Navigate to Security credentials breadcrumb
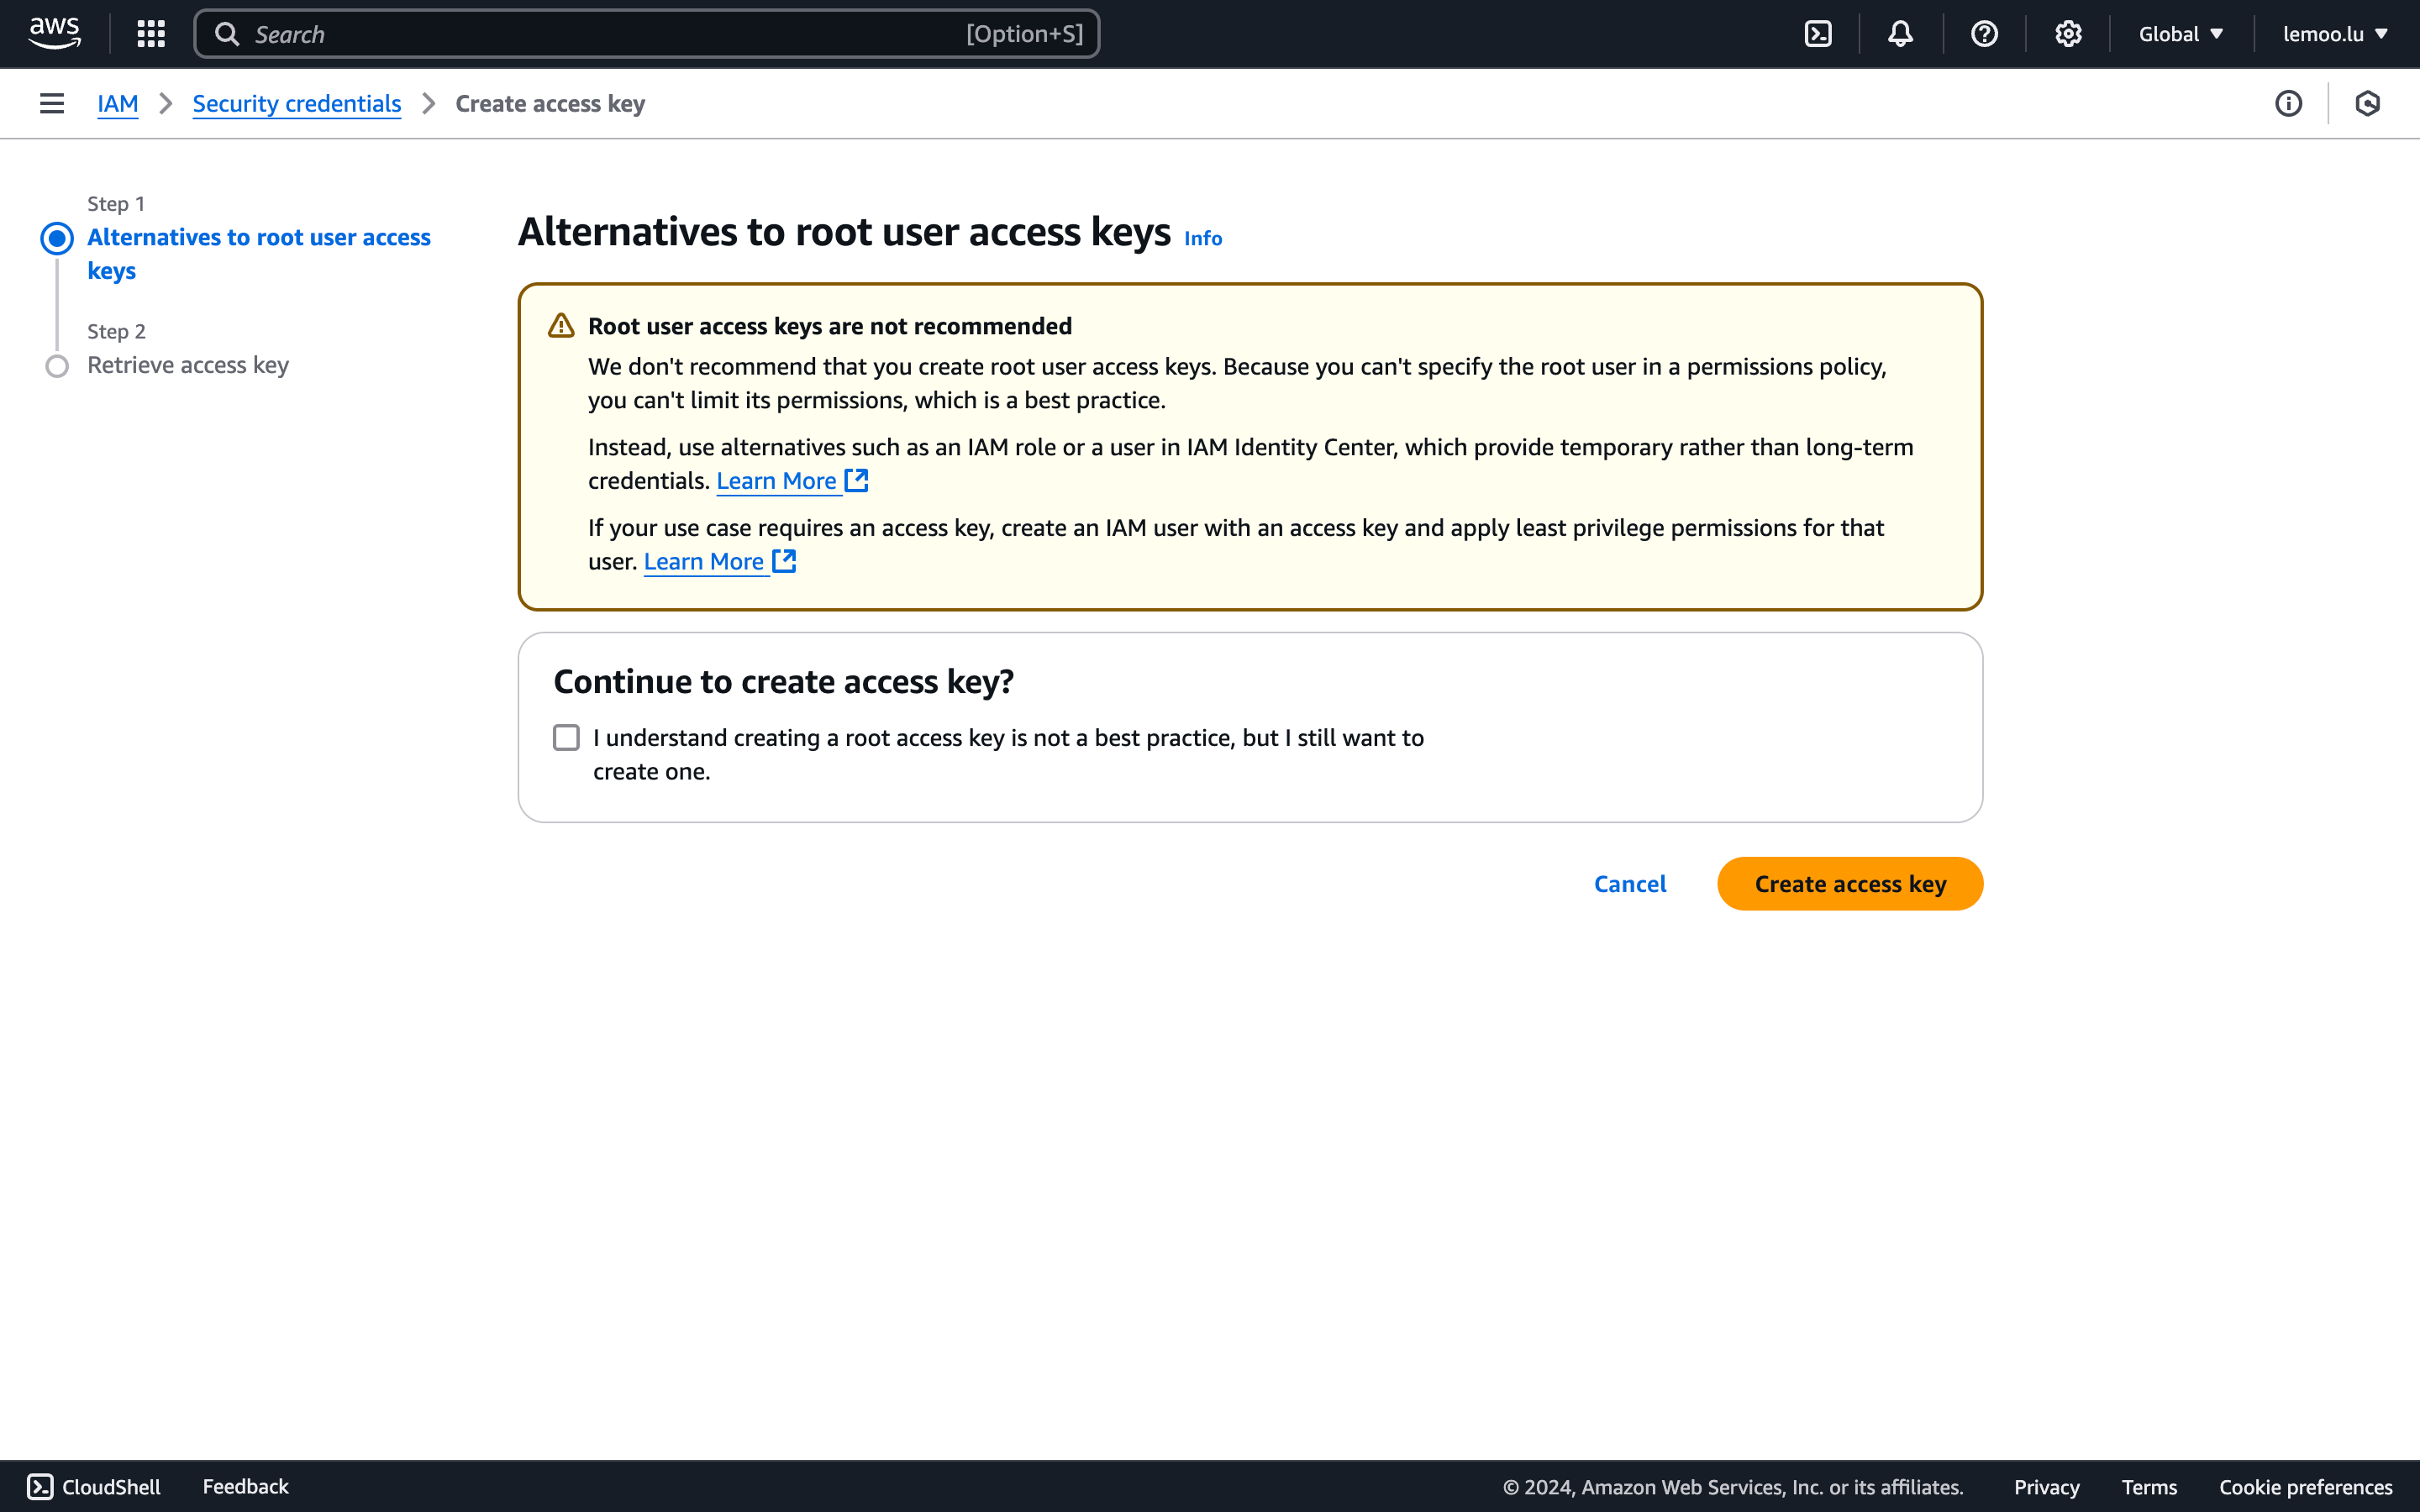2420x1512 pixels. (x=296, y=104)
